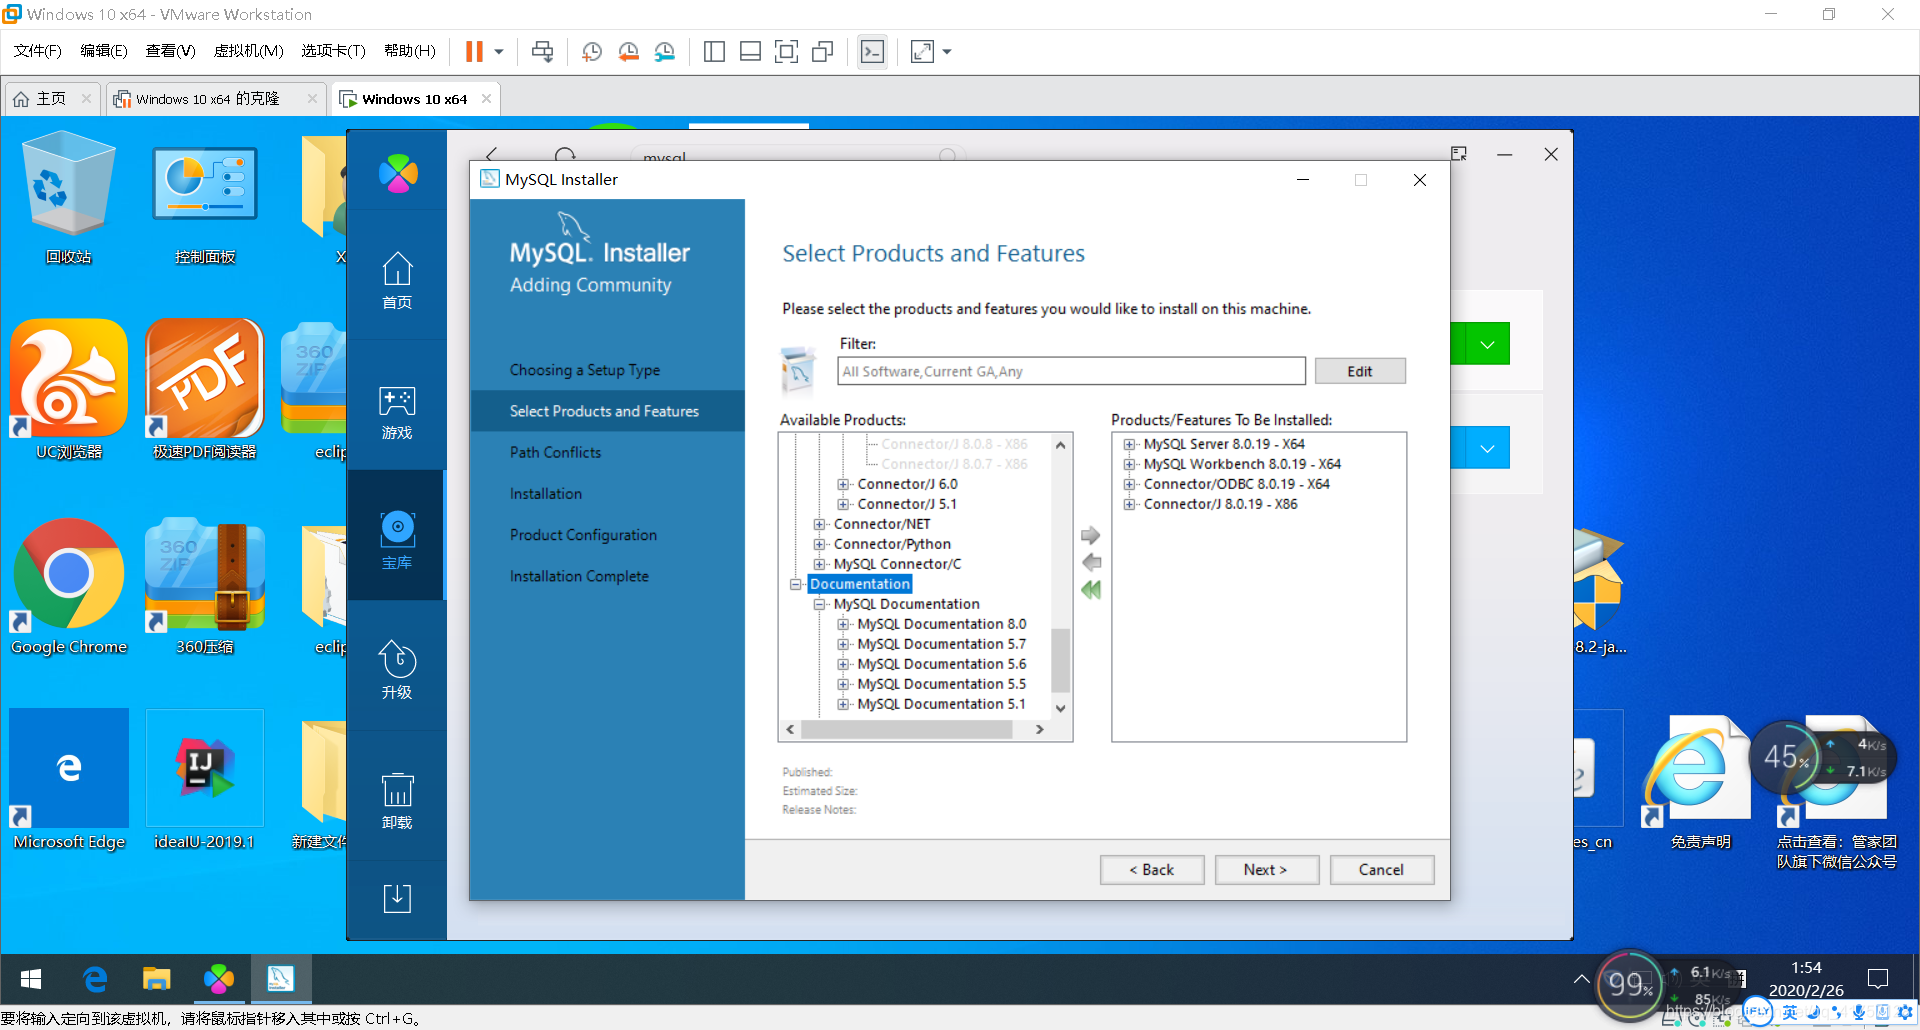1920x1030 pixels.
Task: Revert to snapshot toolbar icon
Action: [628, 51]
